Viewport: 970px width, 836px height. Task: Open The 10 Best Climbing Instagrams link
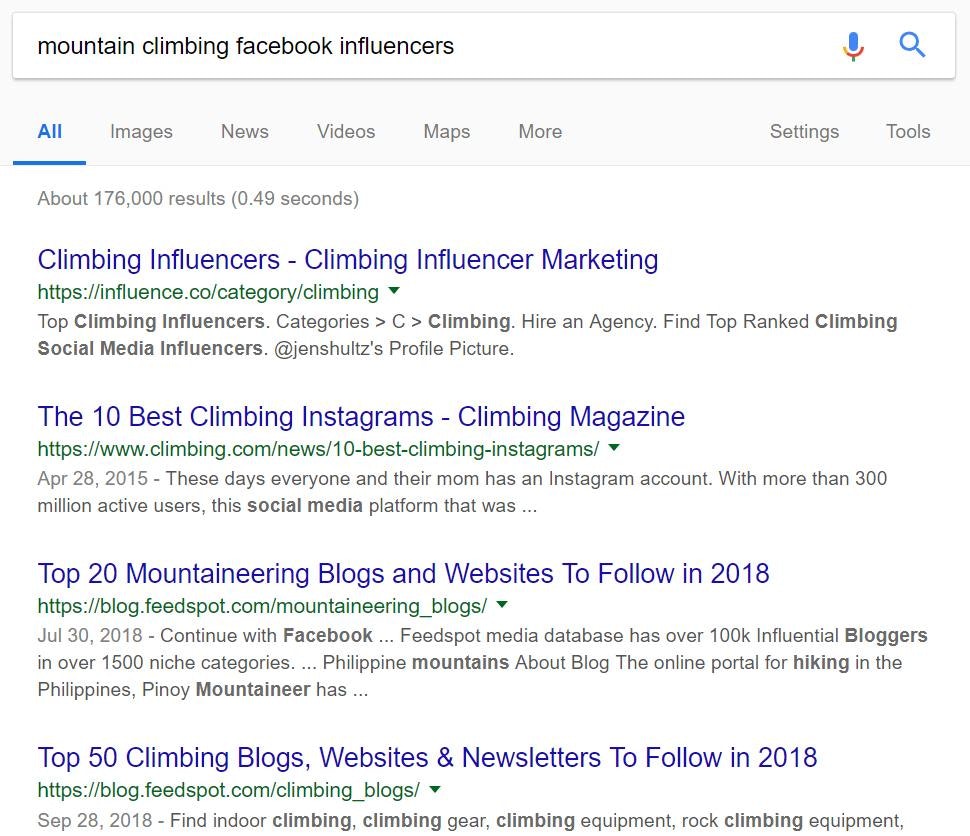361,417
